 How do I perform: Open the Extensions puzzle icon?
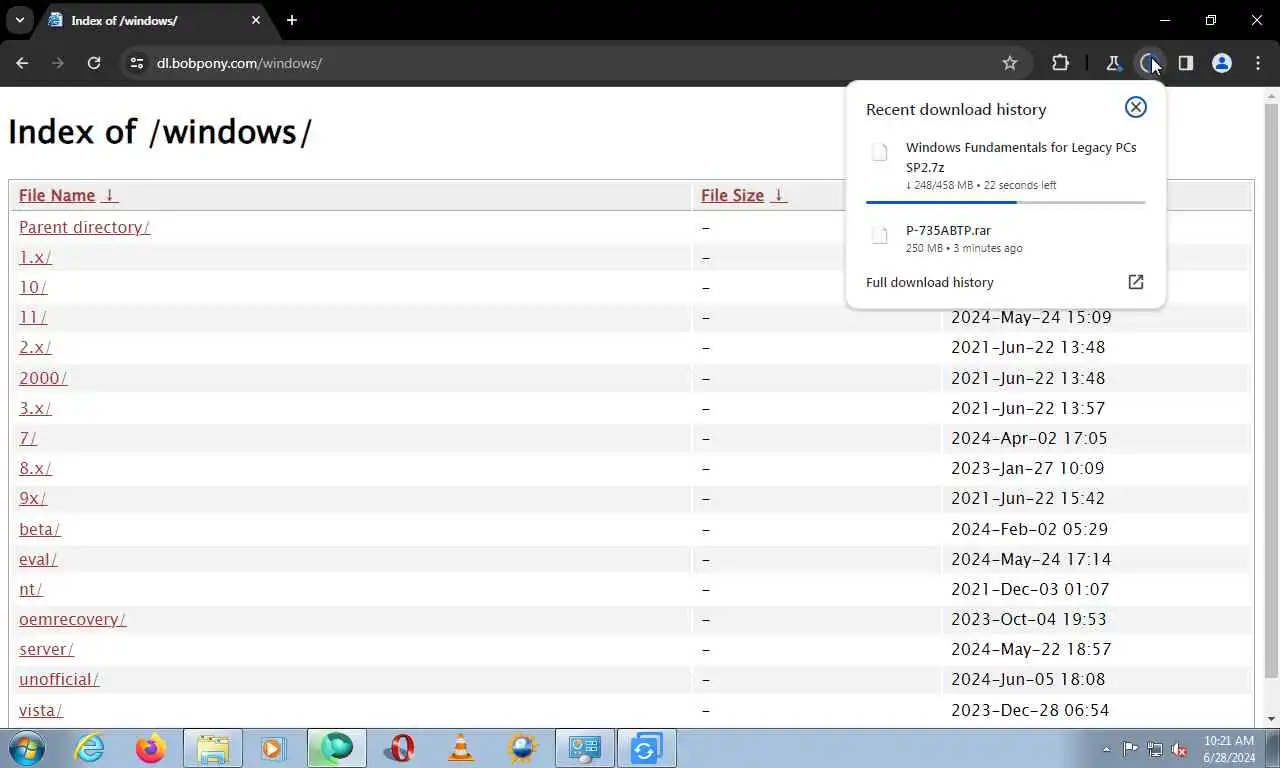click(x=1060, y=63)
